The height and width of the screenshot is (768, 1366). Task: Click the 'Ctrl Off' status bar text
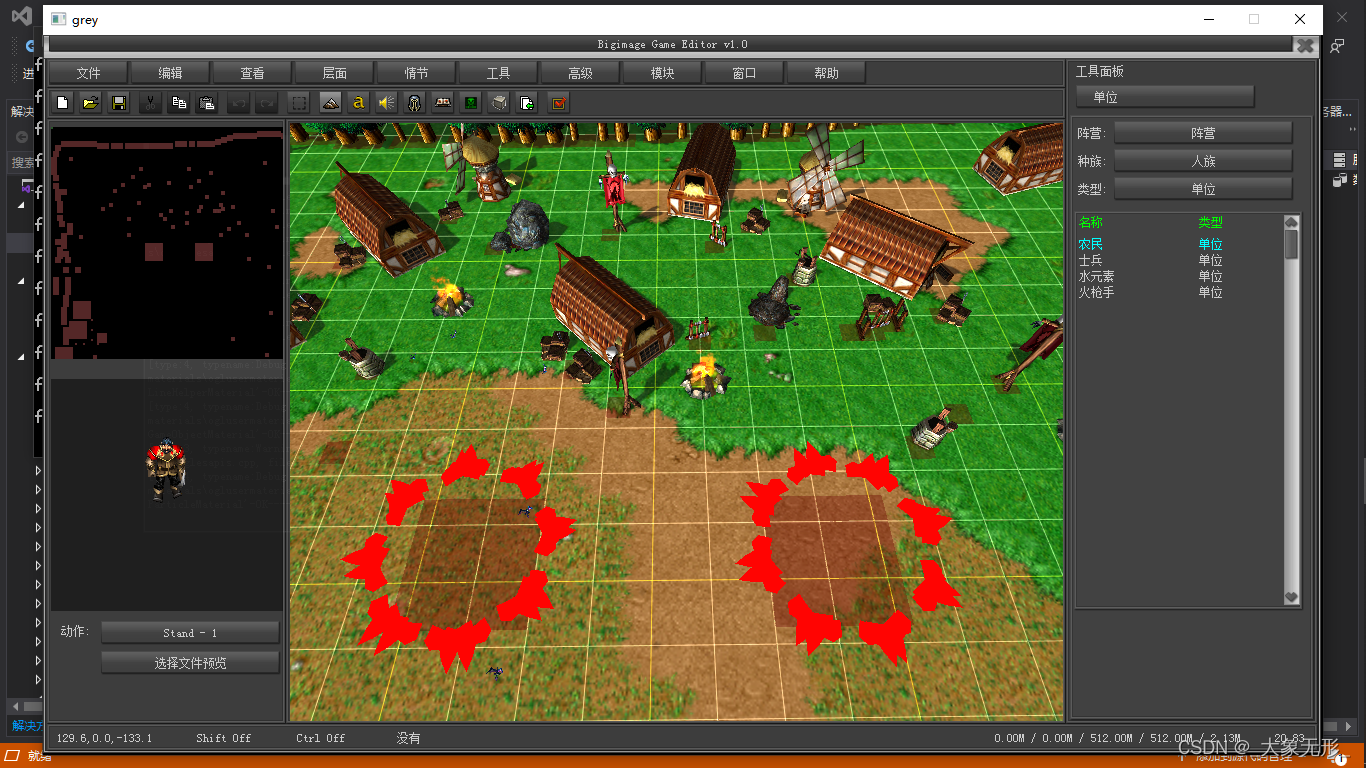point(320,738)
